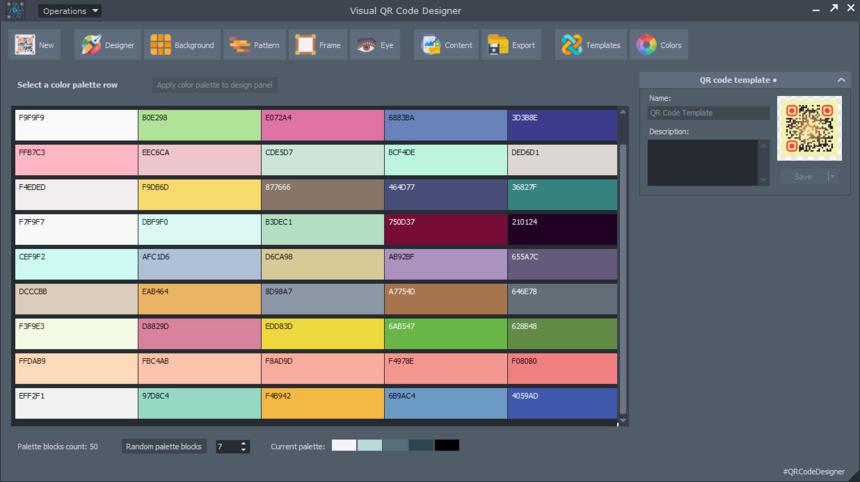Image resolution: width=860 pixels, height=482 pixels.
Task: Open the Background settings icon
Action: pos(182,45)
